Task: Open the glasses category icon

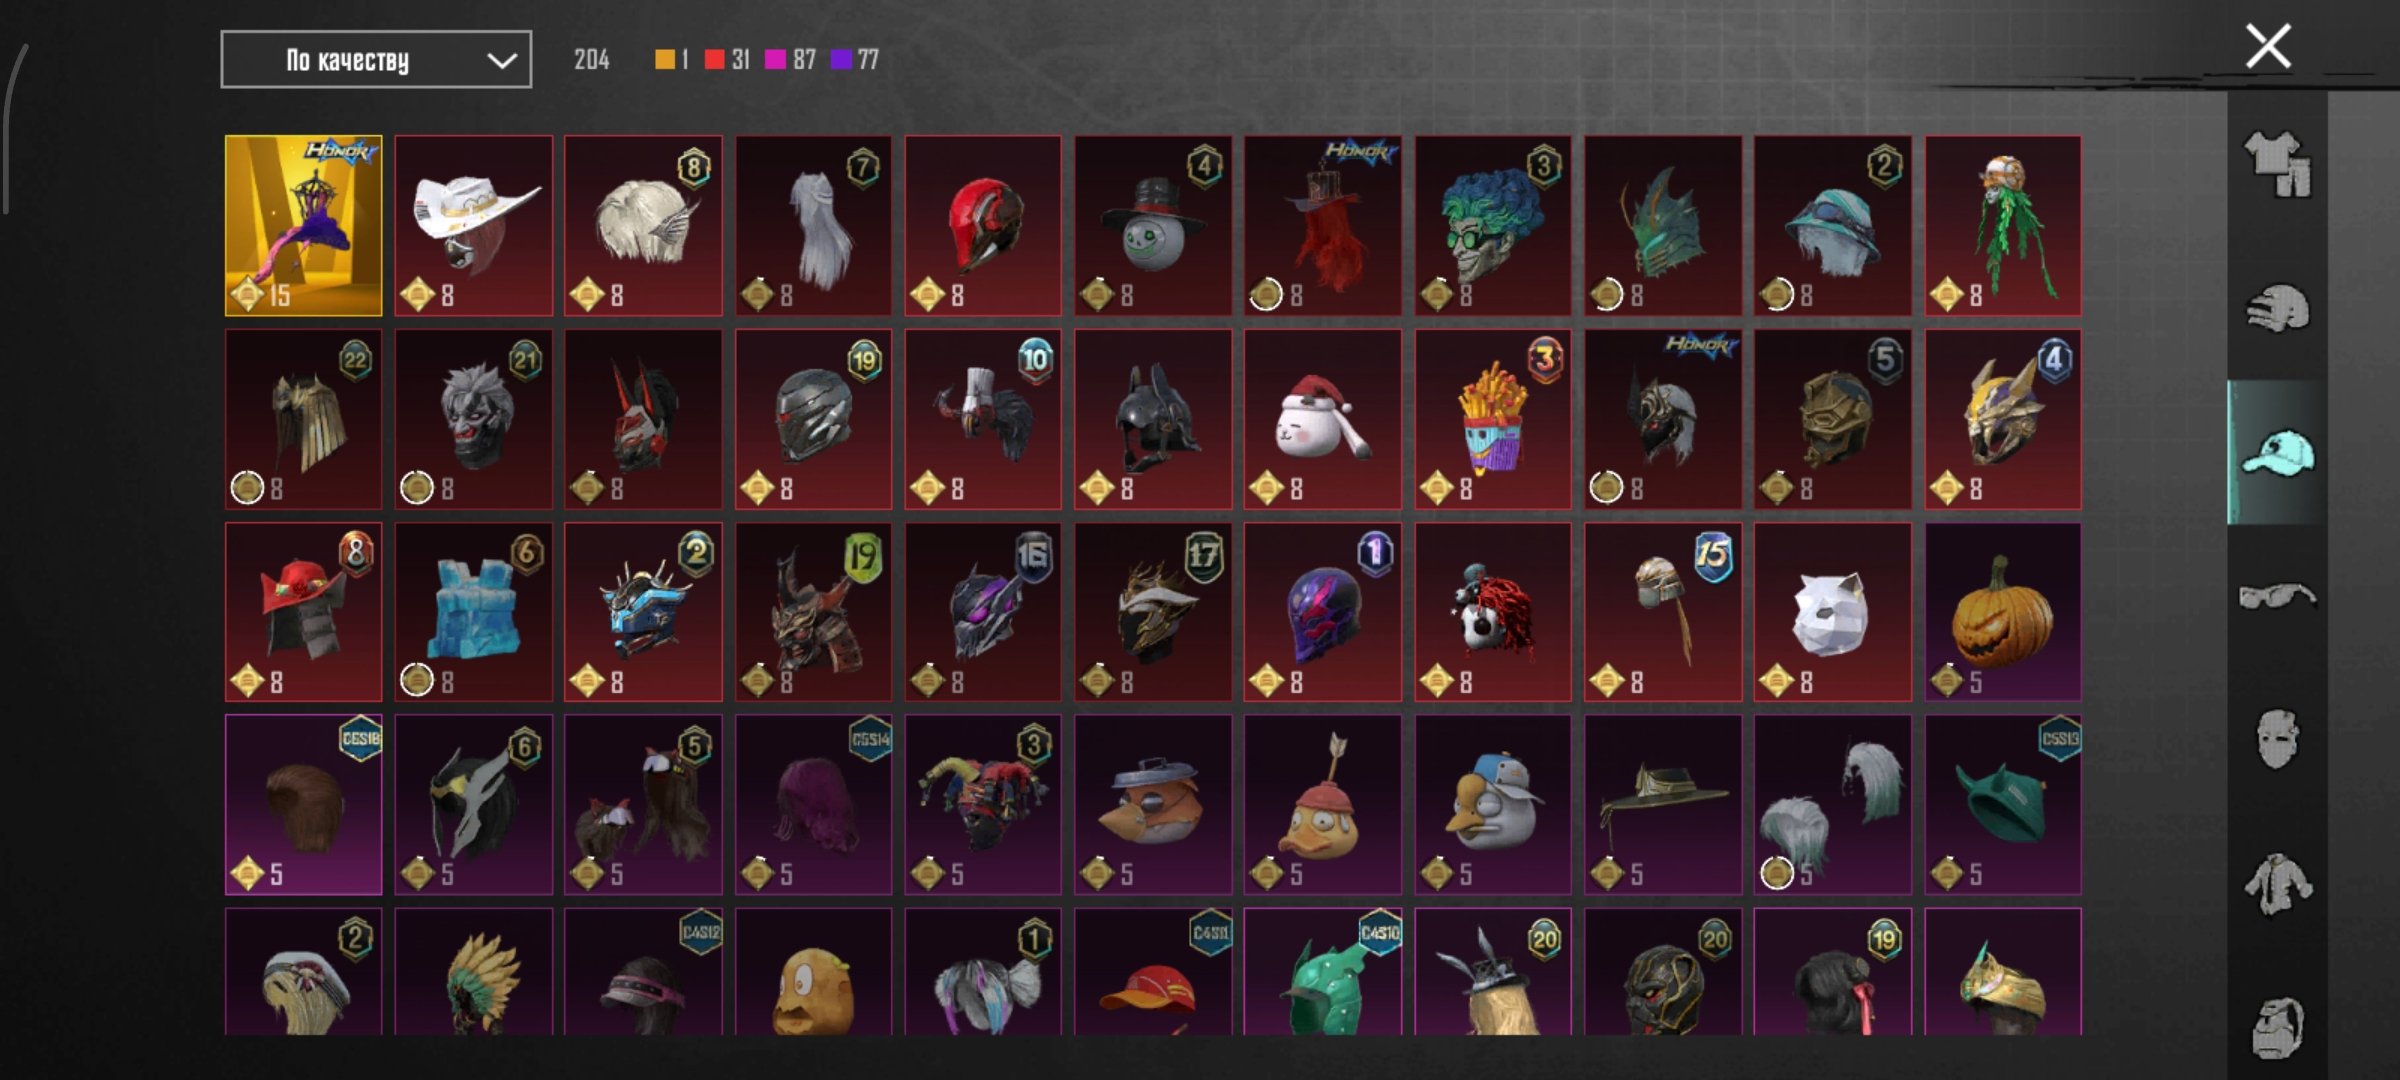Action: pos(2277,596)
